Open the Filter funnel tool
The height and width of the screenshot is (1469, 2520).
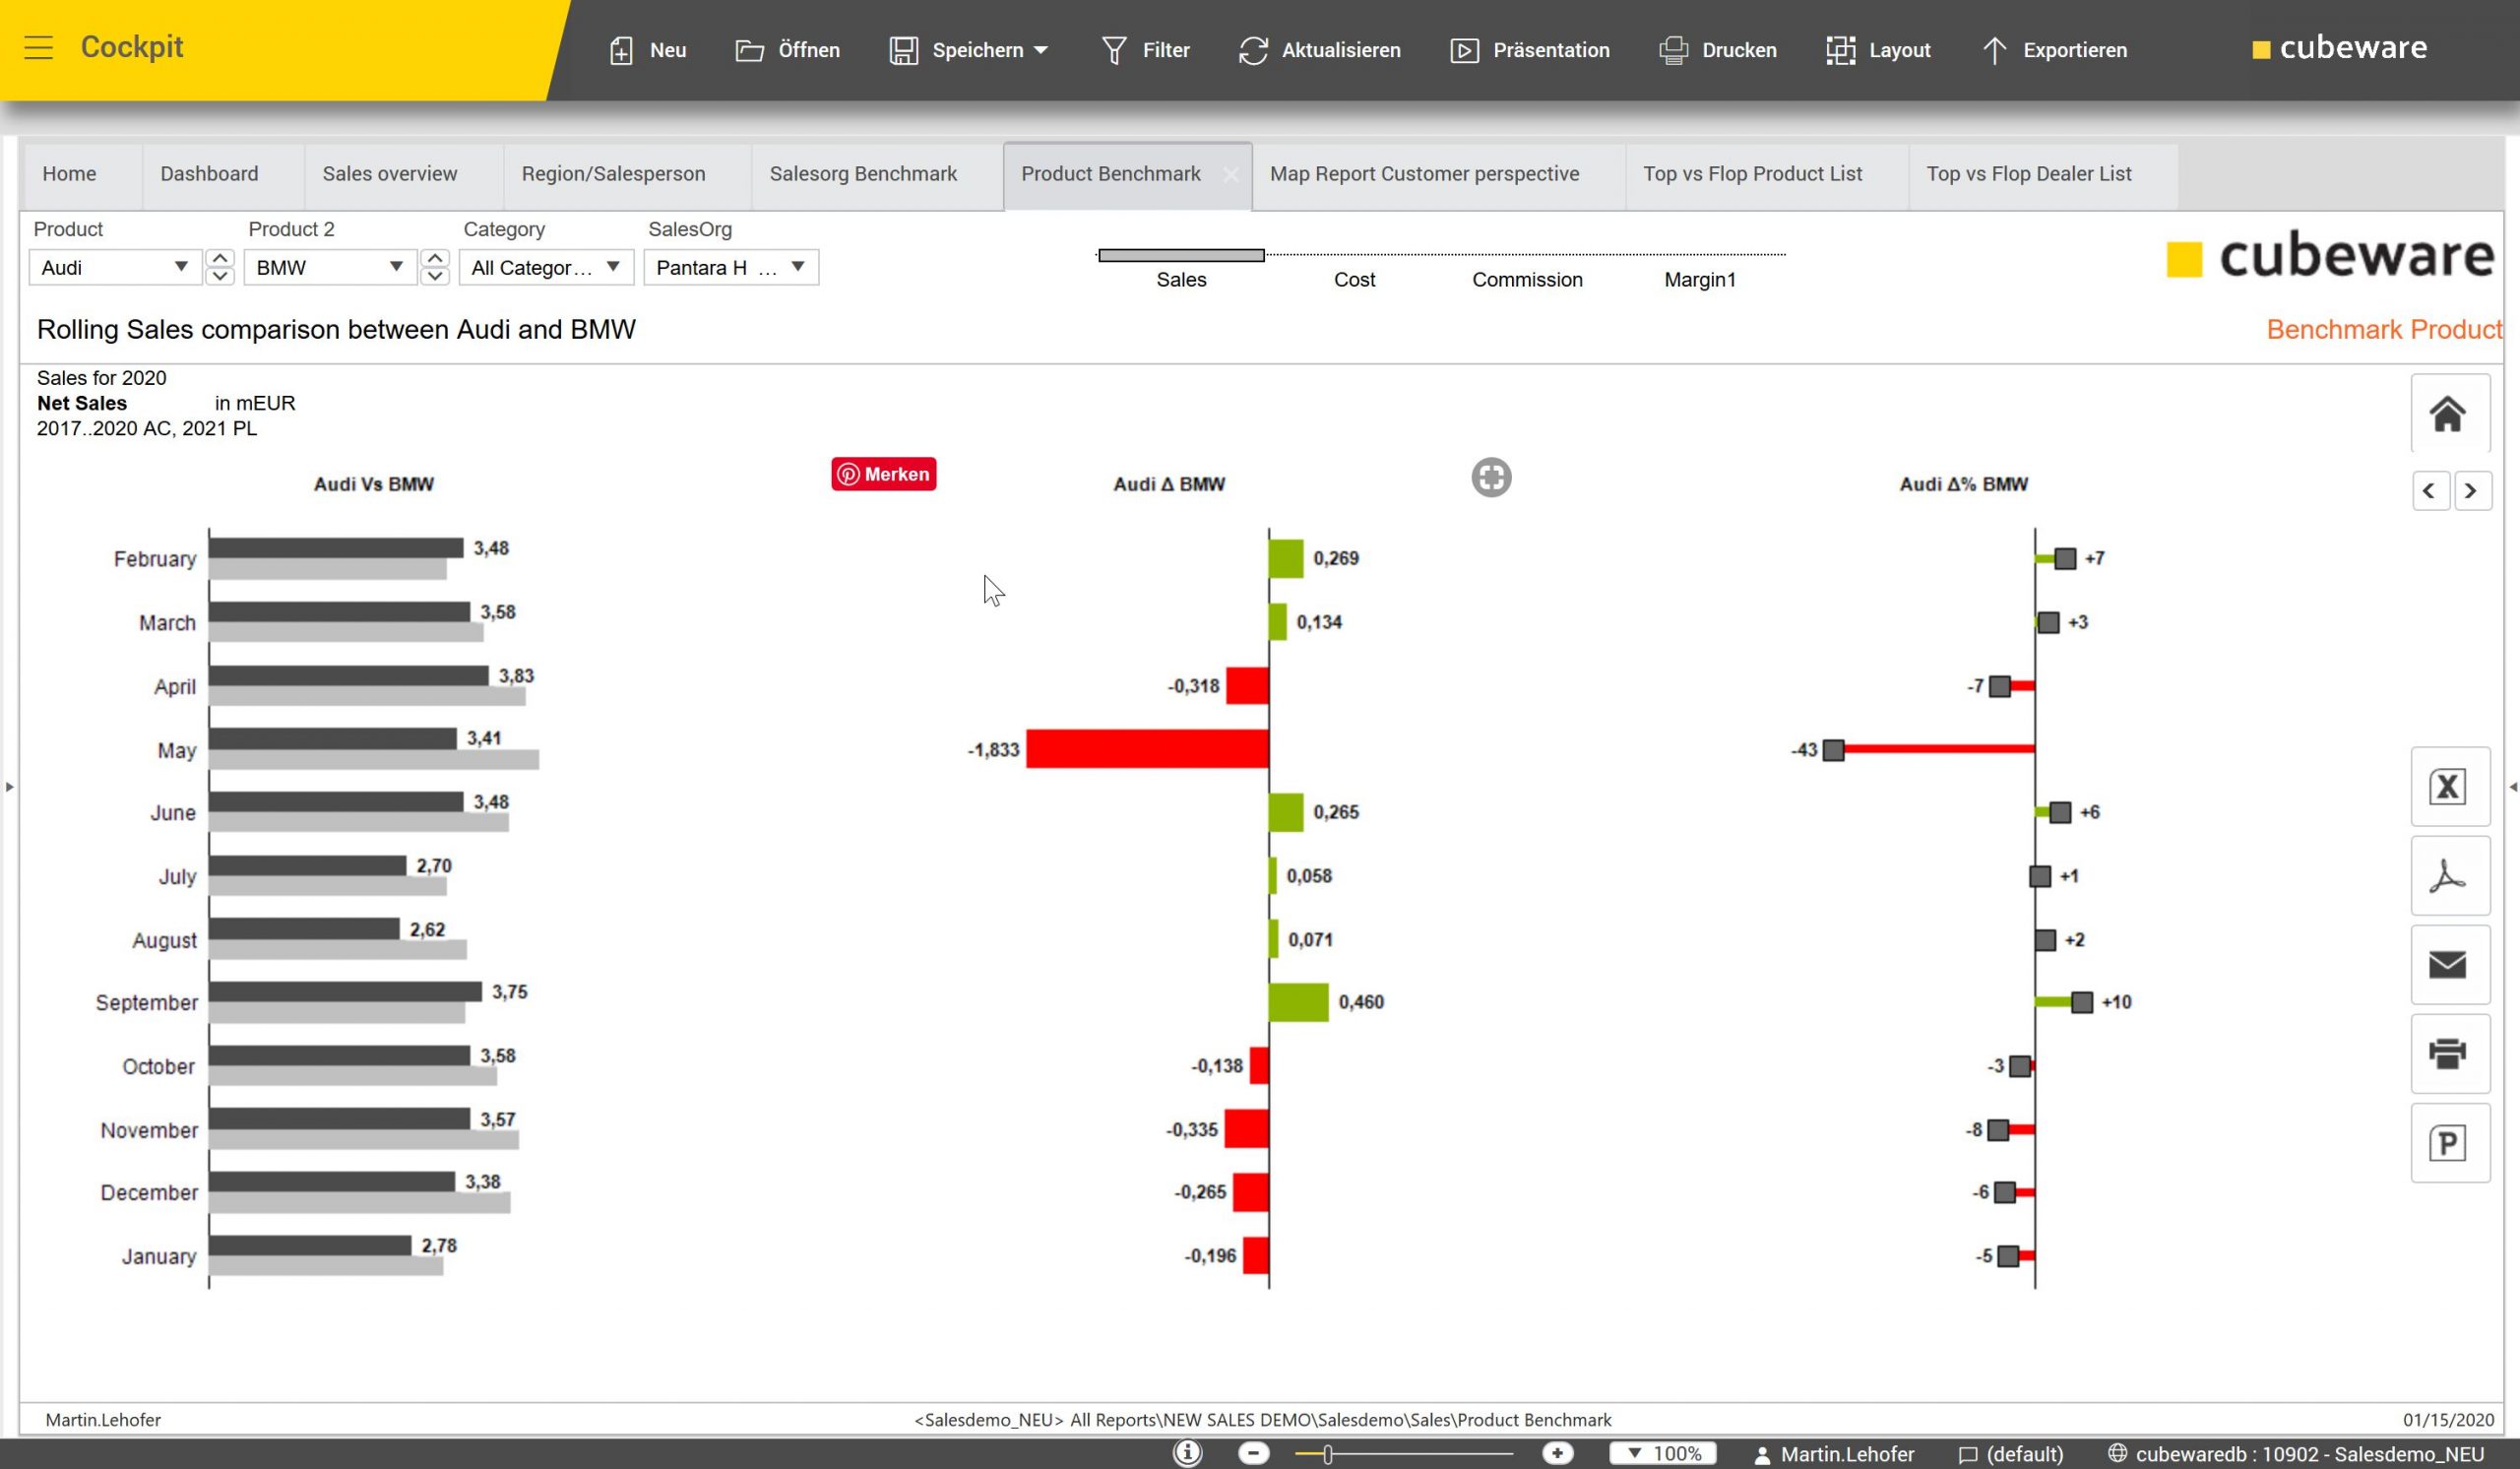coord(1145,50)
